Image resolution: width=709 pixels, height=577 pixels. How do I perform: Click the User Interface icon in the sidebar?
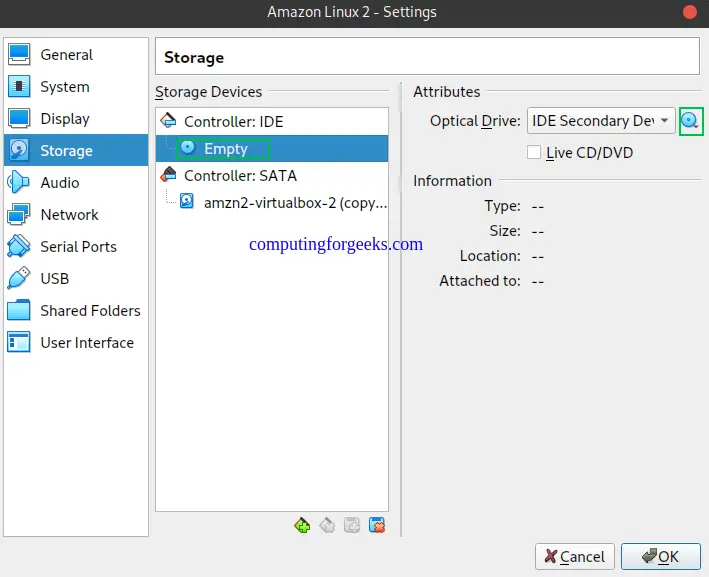(19, 342)
